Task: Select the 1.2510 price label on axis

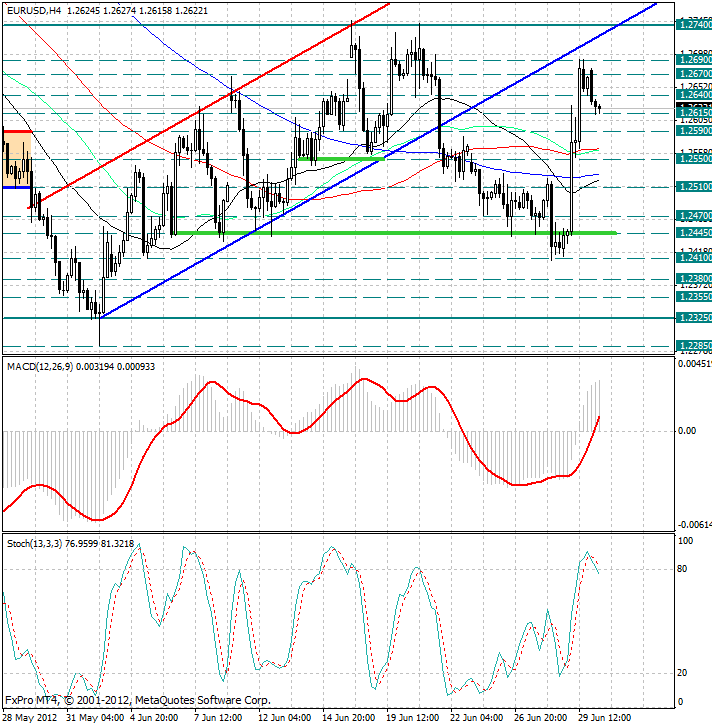Action: click(x=693, y=187)
